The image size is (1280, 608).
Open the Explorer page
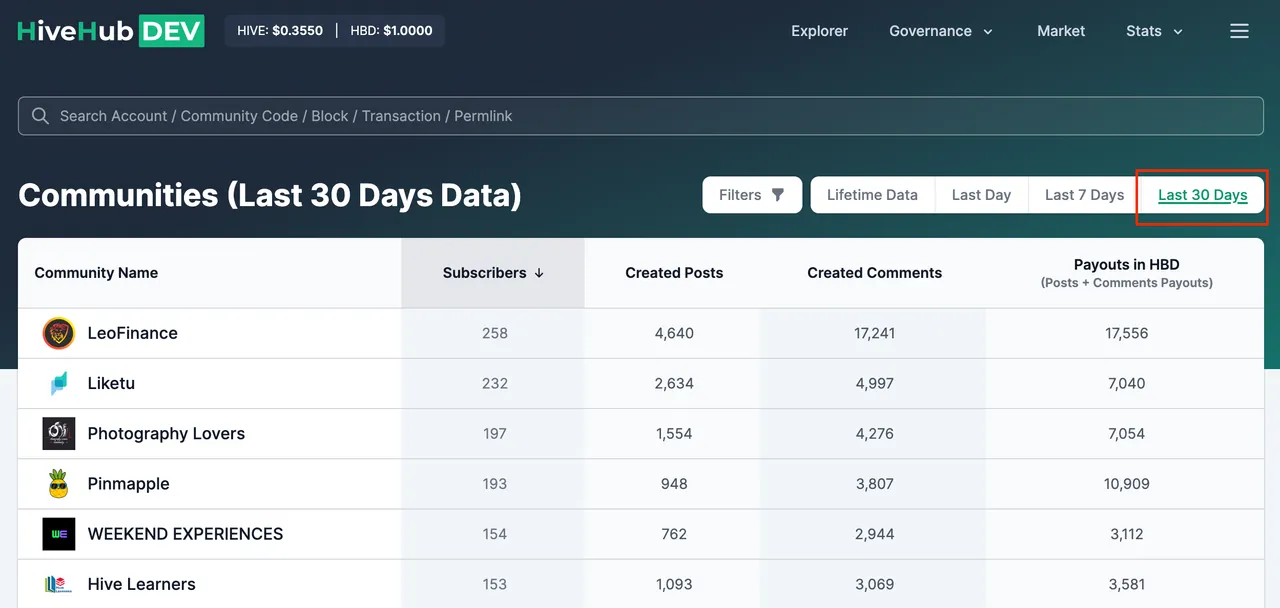pyautogui.click(x=819, y=31)
